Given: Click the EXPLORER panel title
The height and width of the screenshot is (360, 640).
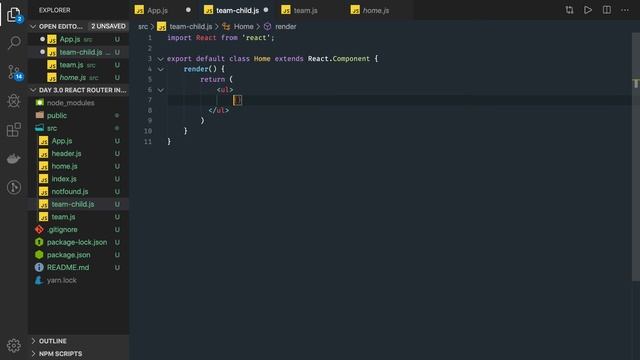Looking at the screenshot, I should click(55, 10).
